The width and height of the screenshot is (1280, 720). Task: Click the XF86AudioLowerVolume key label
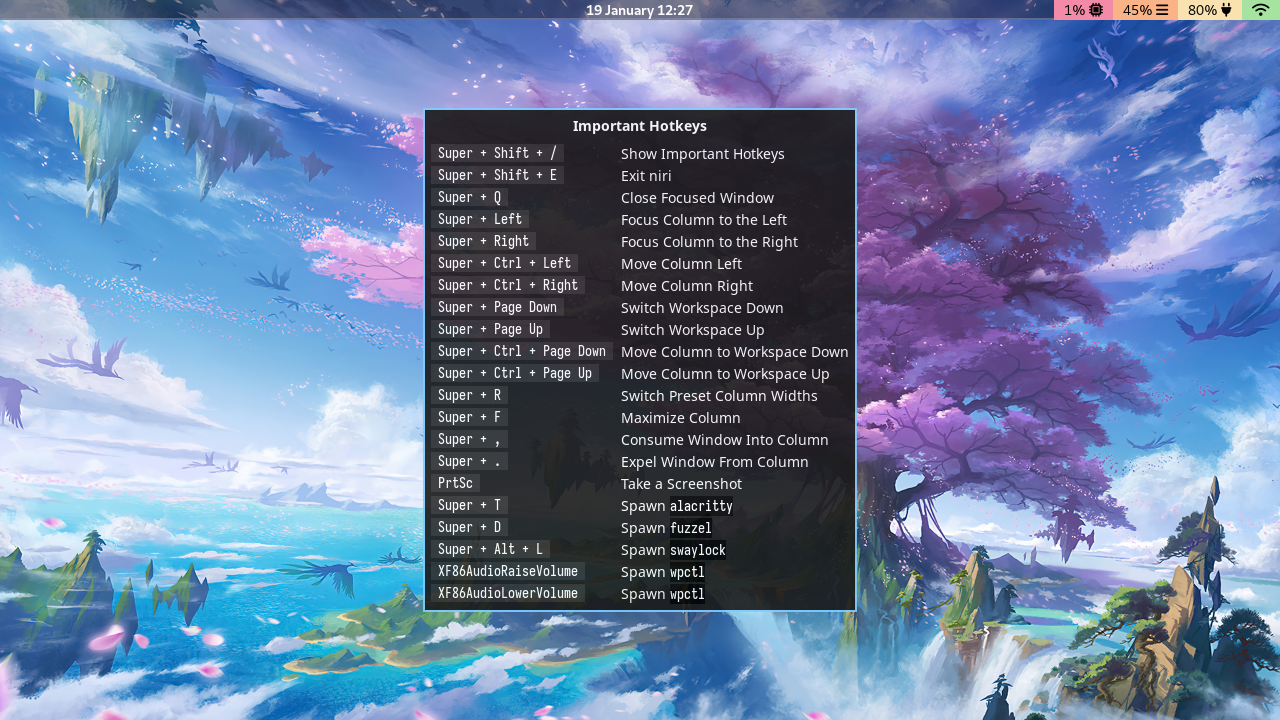point(508,593)
